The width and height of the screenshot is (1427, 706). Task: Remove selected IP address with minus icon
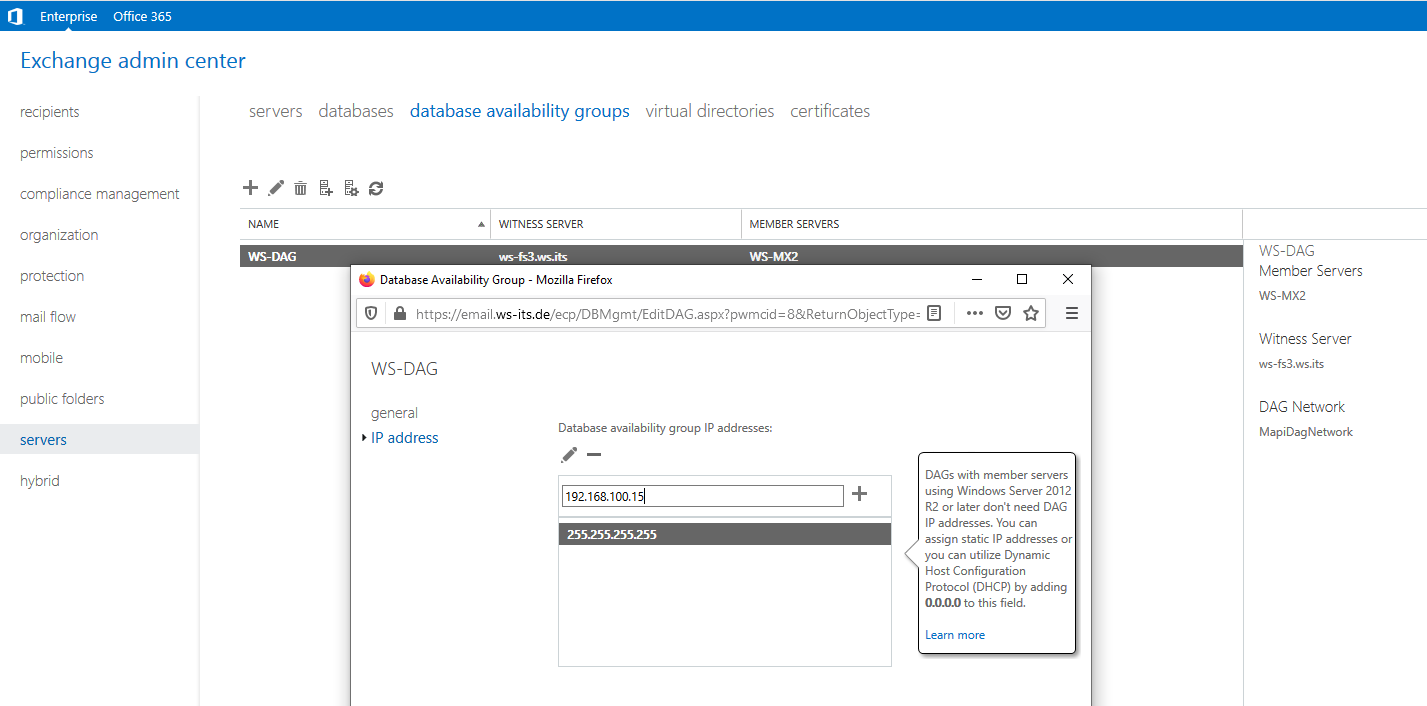(x=594, y=455)
